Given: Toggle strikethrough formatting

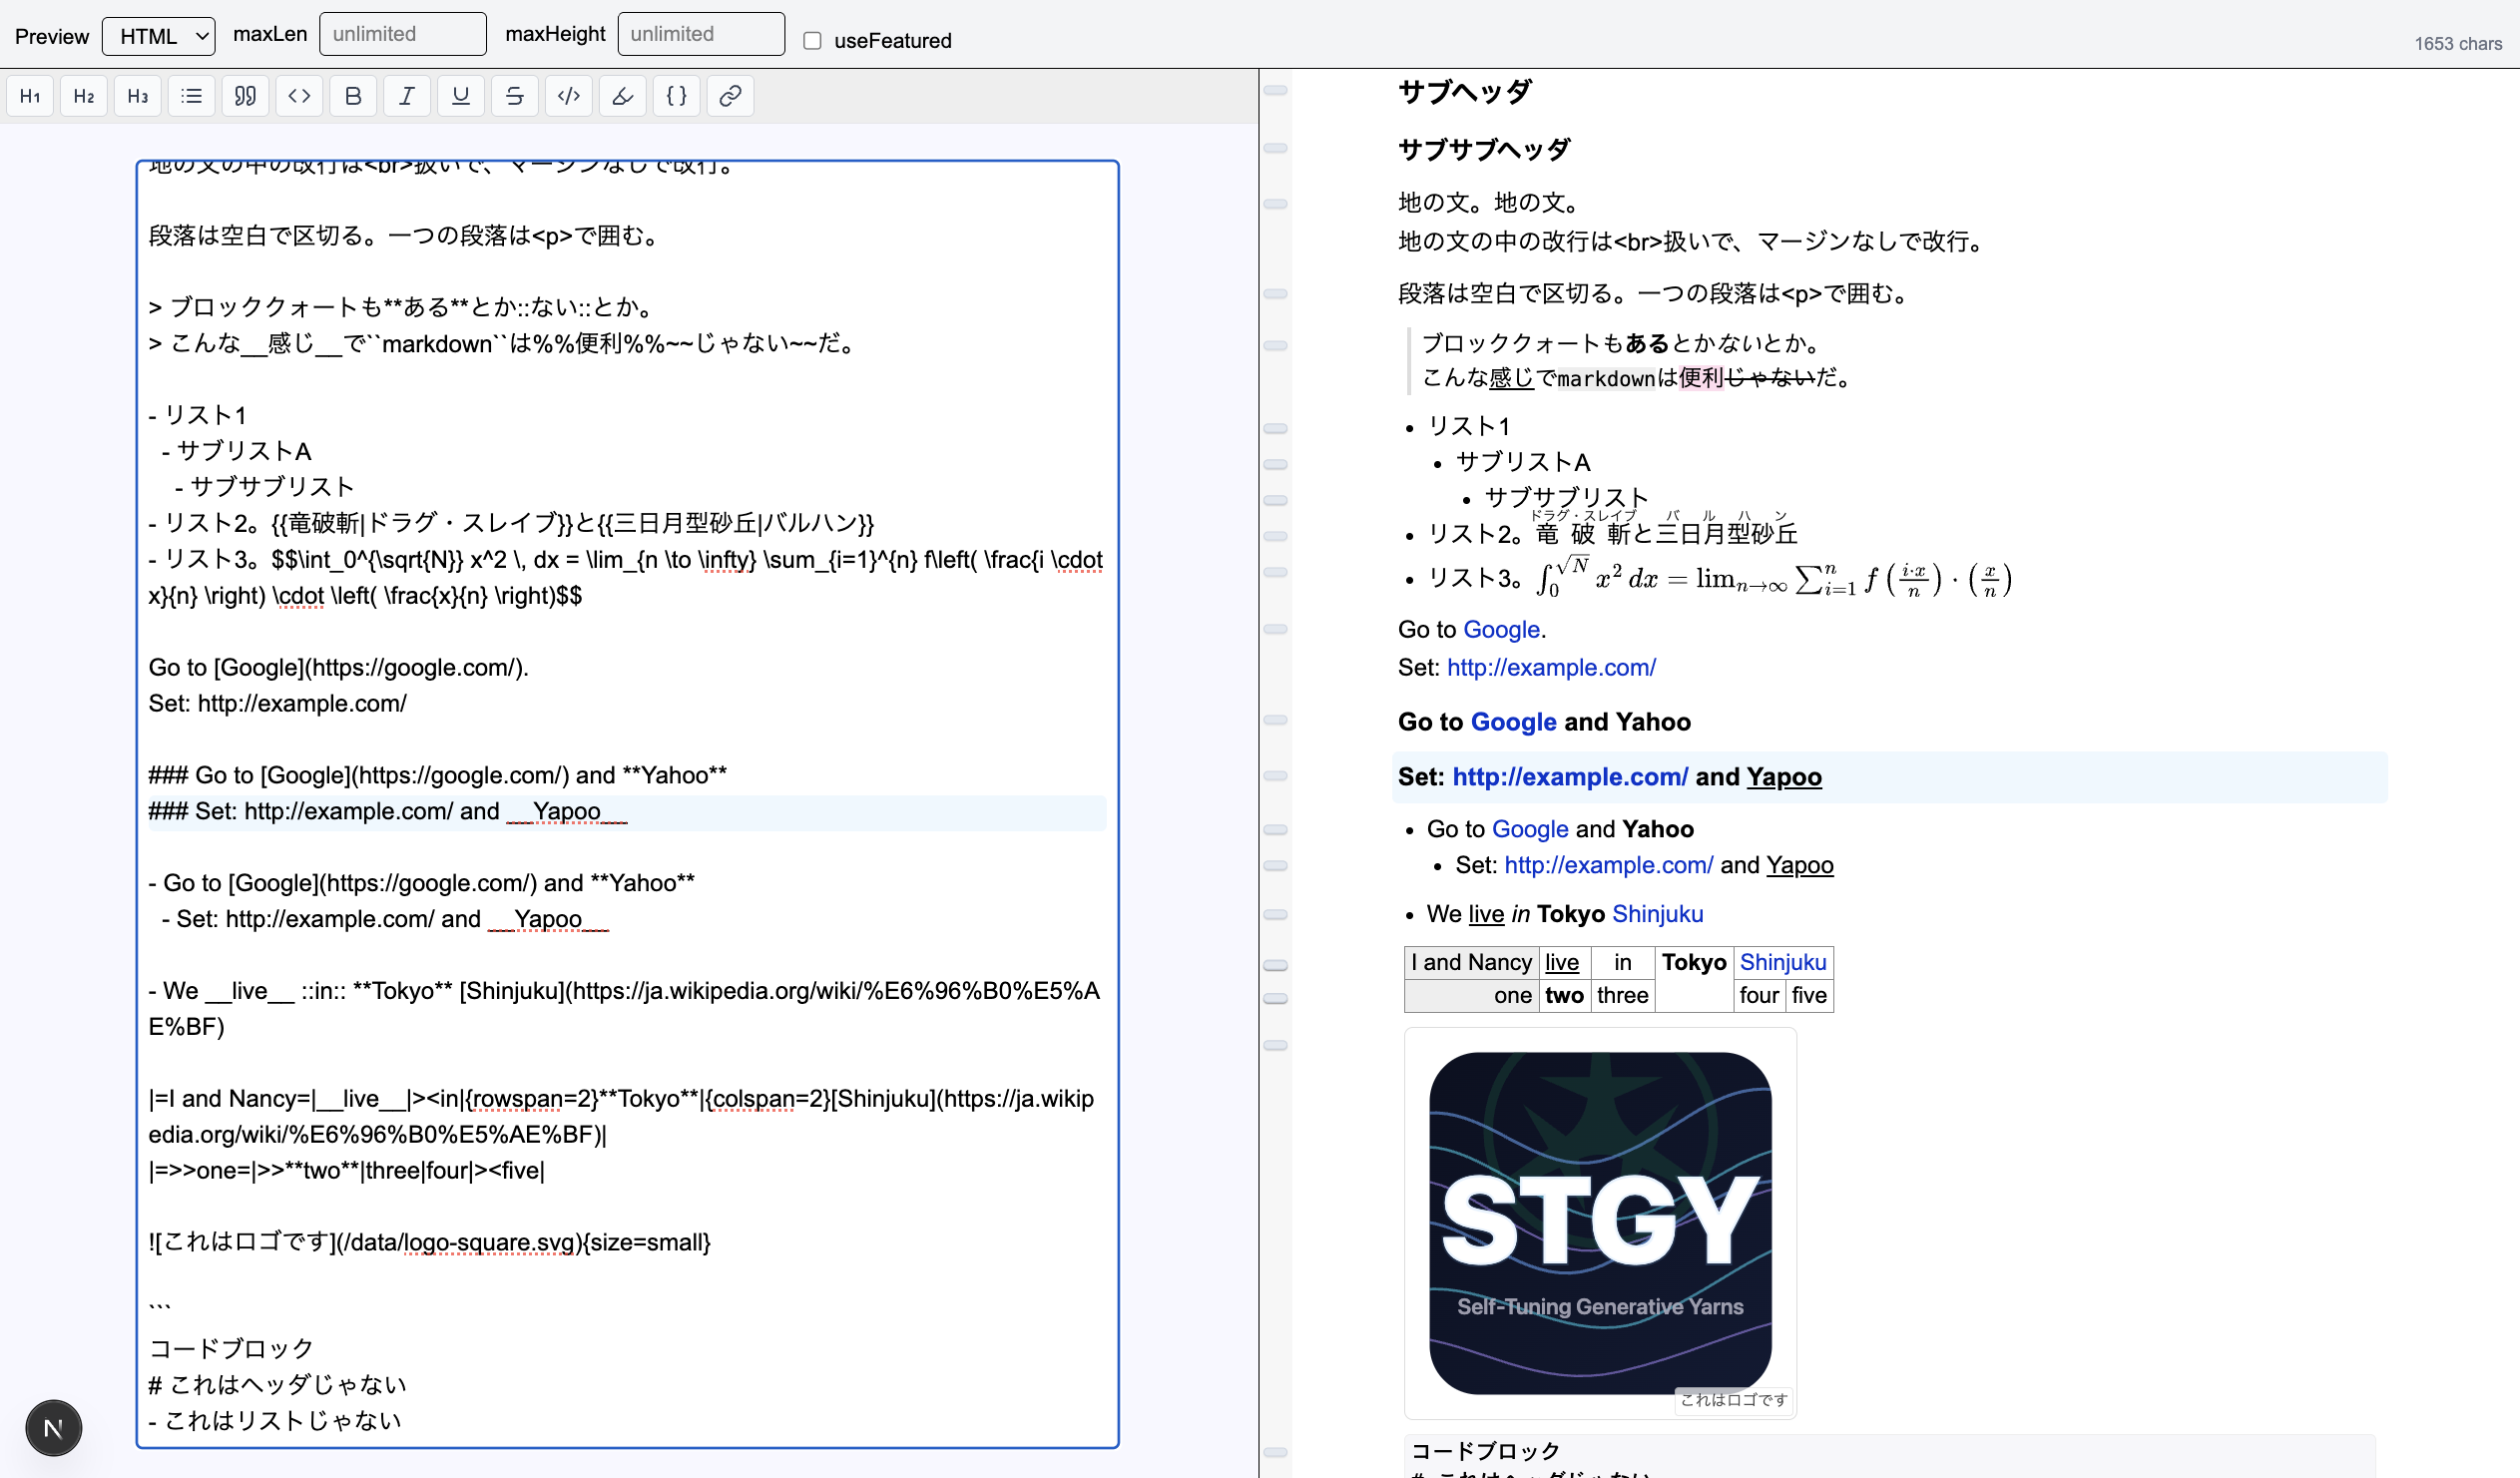Looking at the screenshot, I should point(515,96).
